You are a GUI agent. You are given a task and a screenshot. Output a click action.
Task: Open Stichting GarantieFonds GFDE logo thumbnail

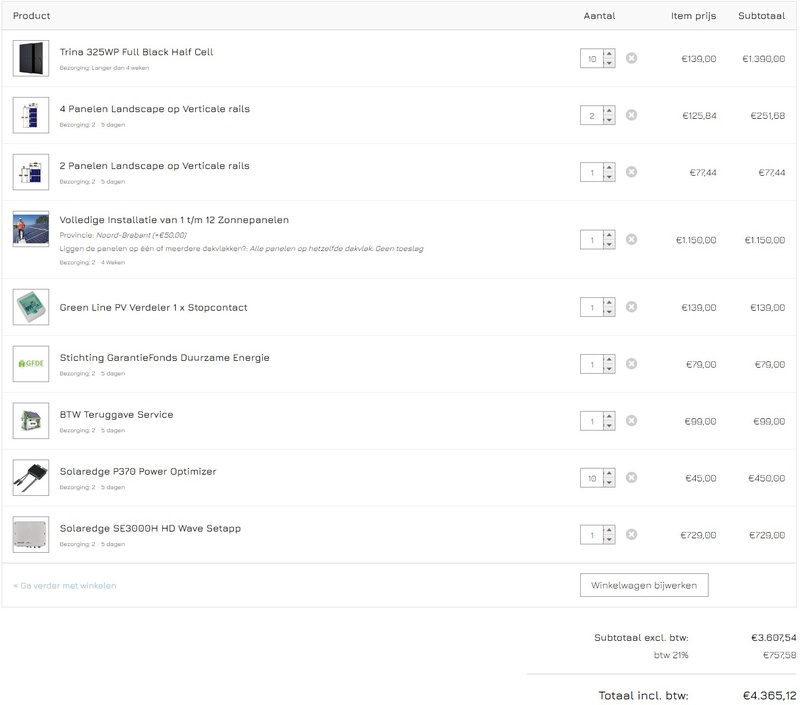click(x=31, y=364)
